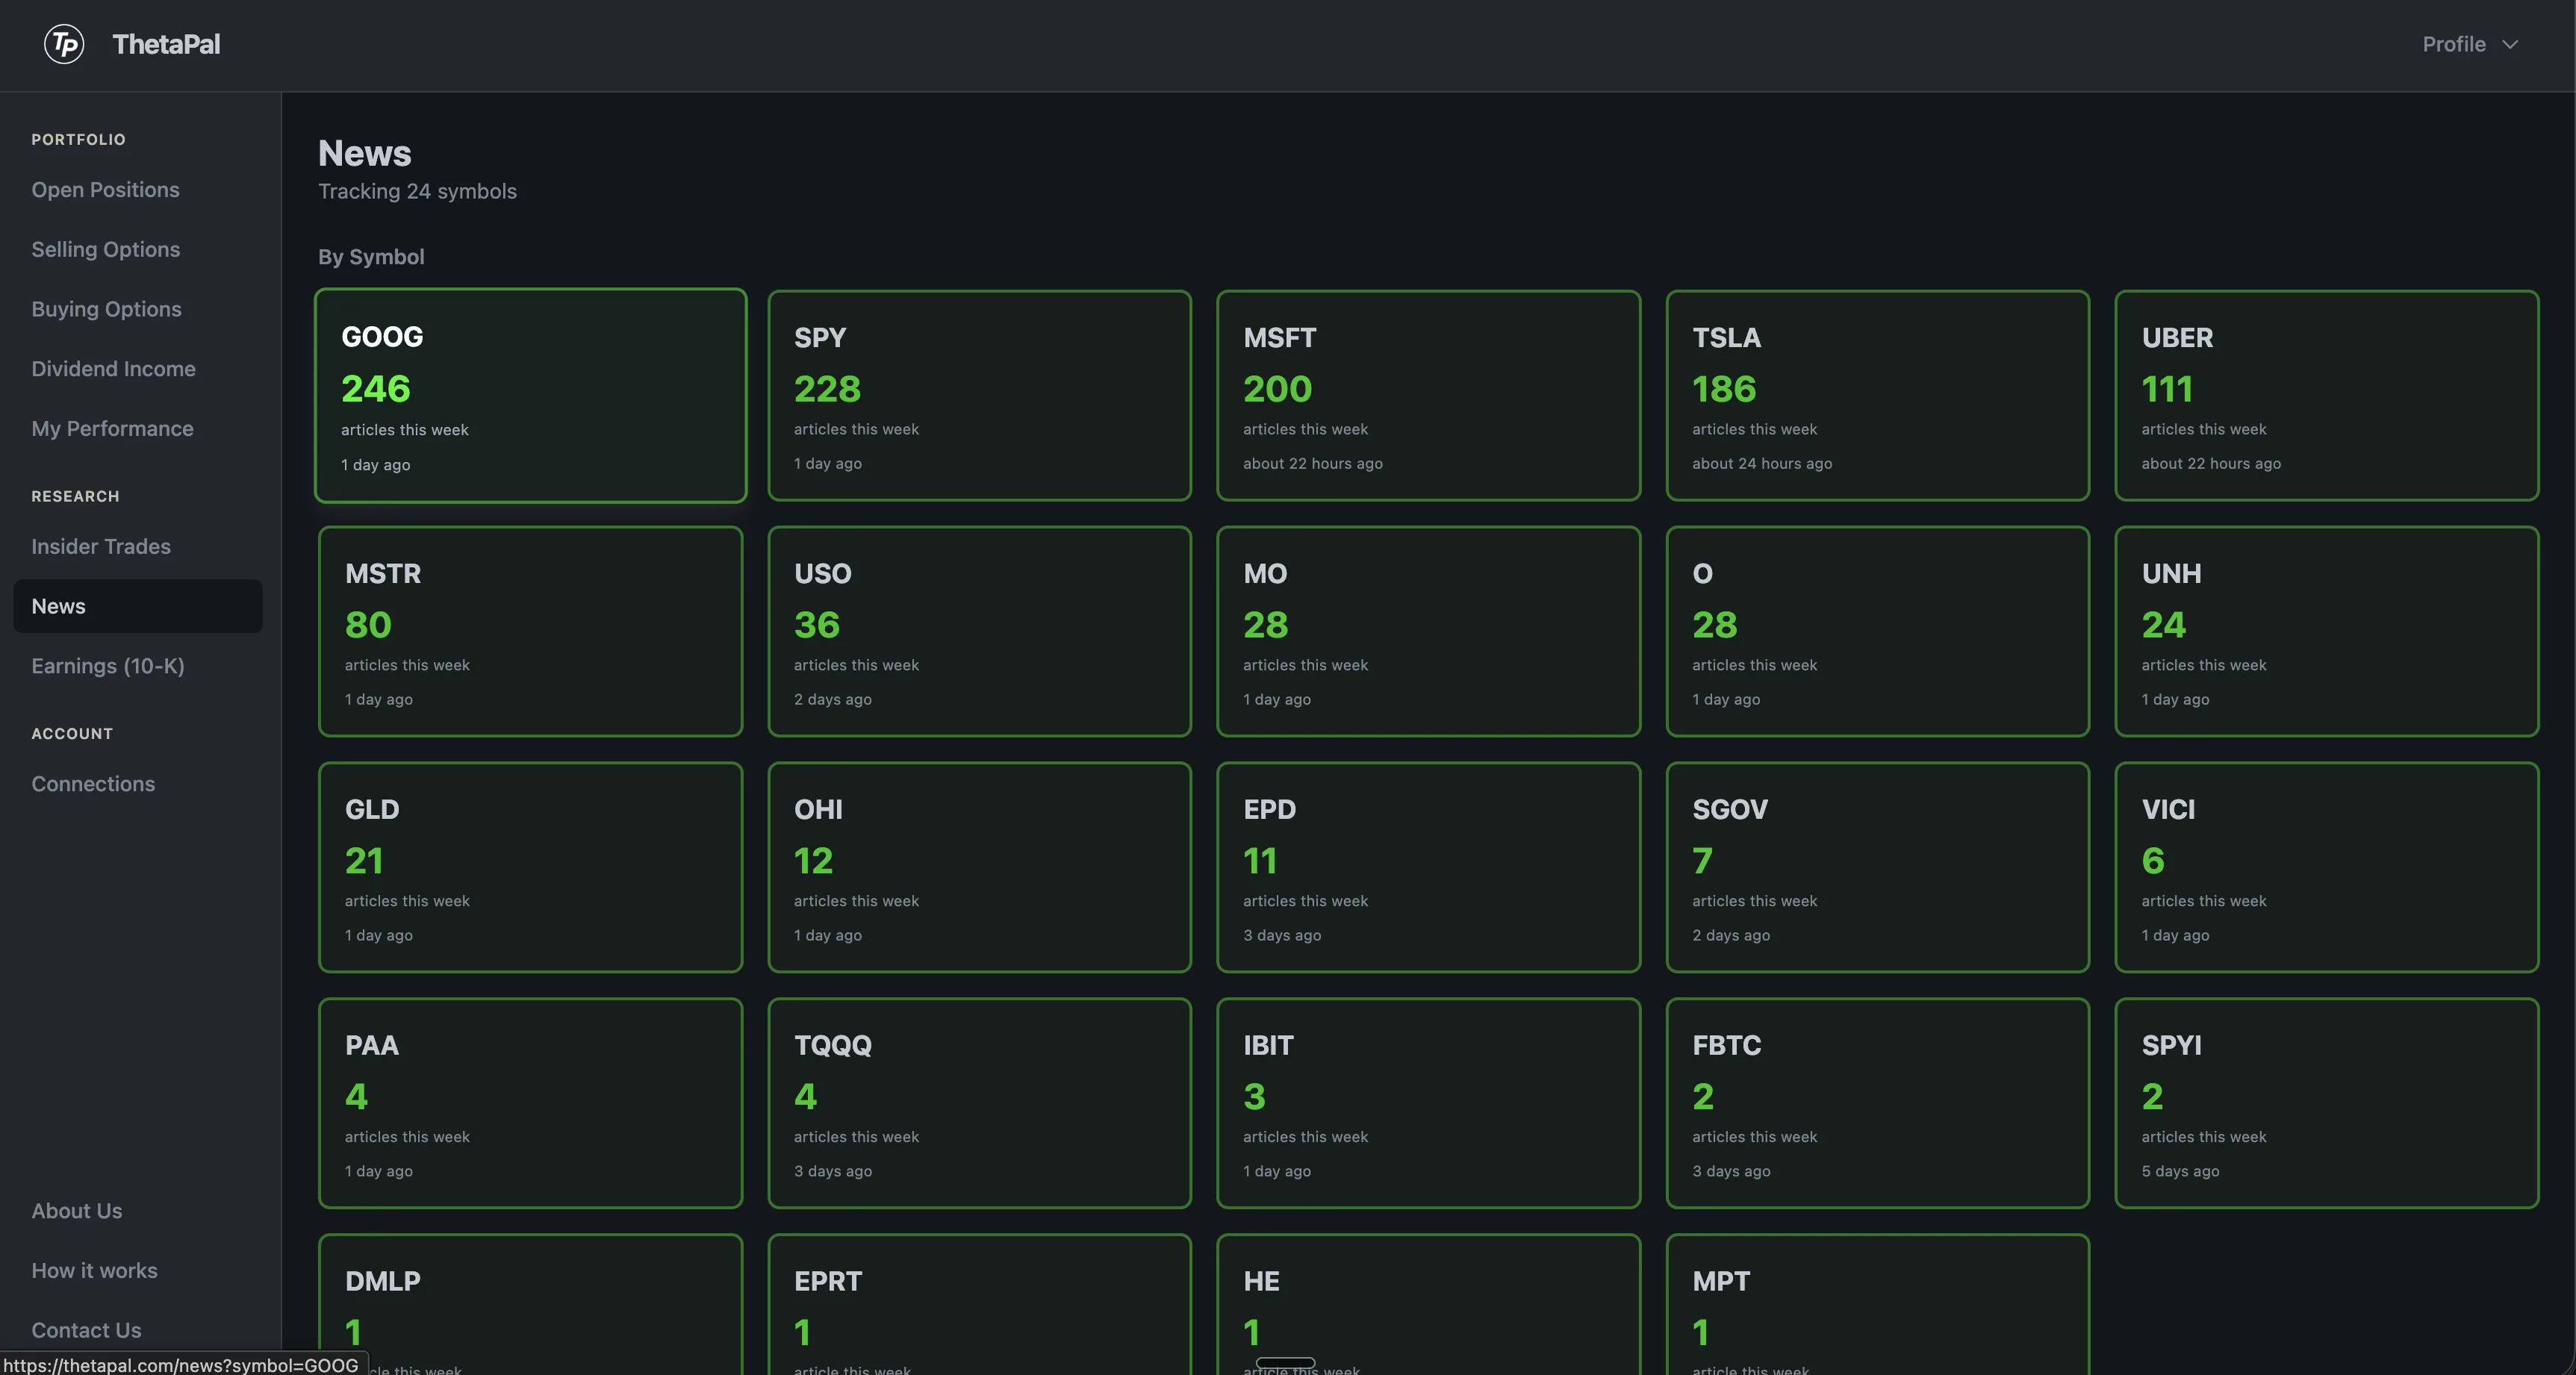Click the UBER count "111"
The height and width of the screenshot is (1375, 2576).
[x=2167, y=389]
